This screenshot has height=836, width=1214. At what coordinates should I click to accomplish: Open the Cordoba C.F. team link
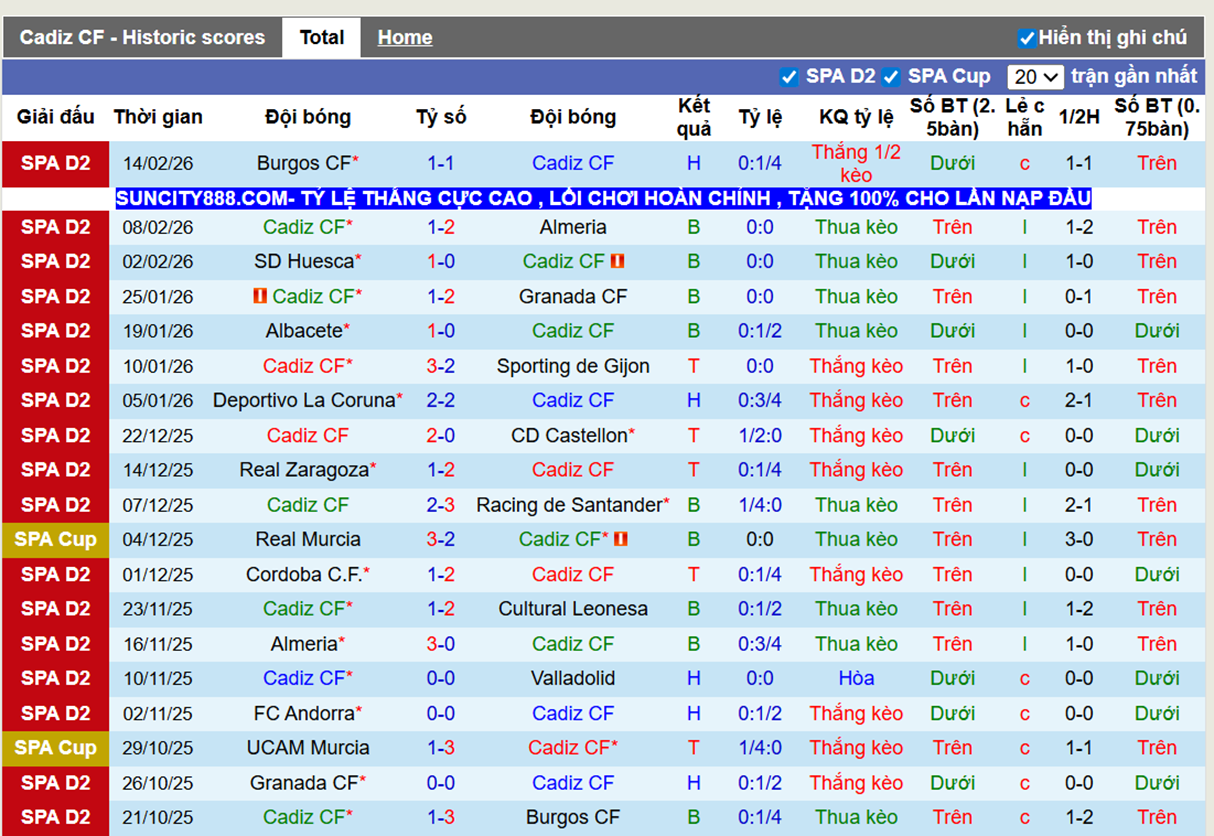304,574
